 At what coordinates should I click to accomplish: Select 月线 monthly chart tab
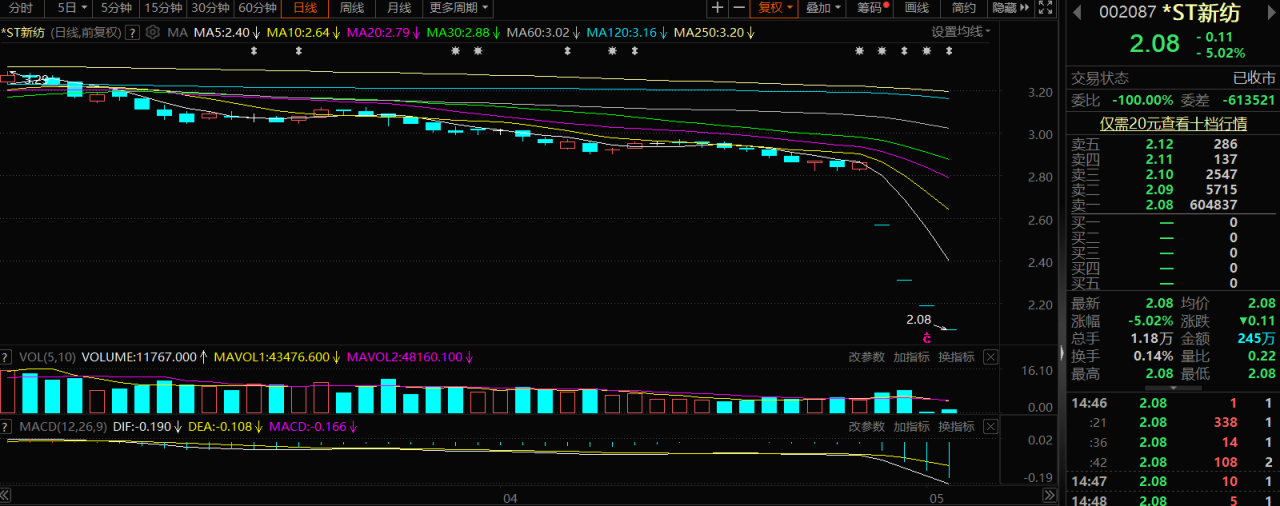(399, 8)
